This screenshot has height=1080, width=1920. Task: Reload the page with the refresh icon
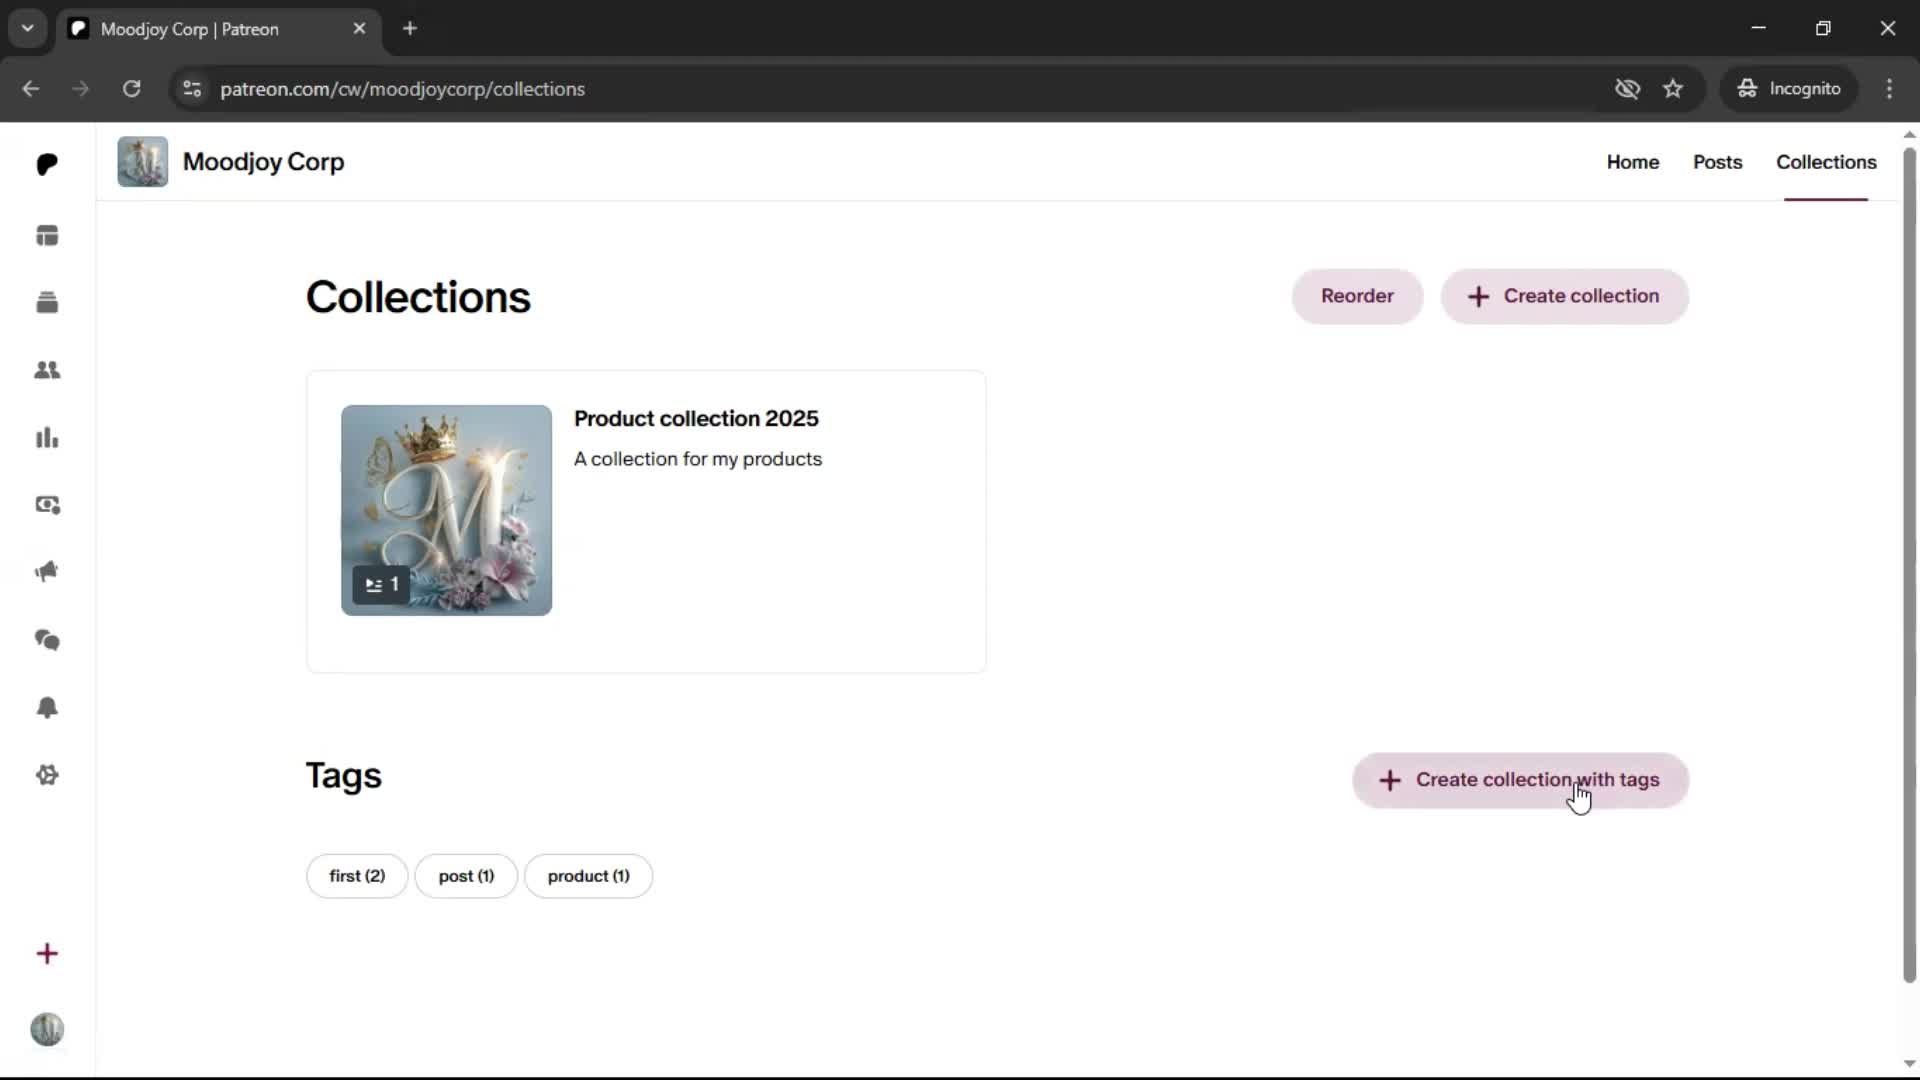click(131, 89)
